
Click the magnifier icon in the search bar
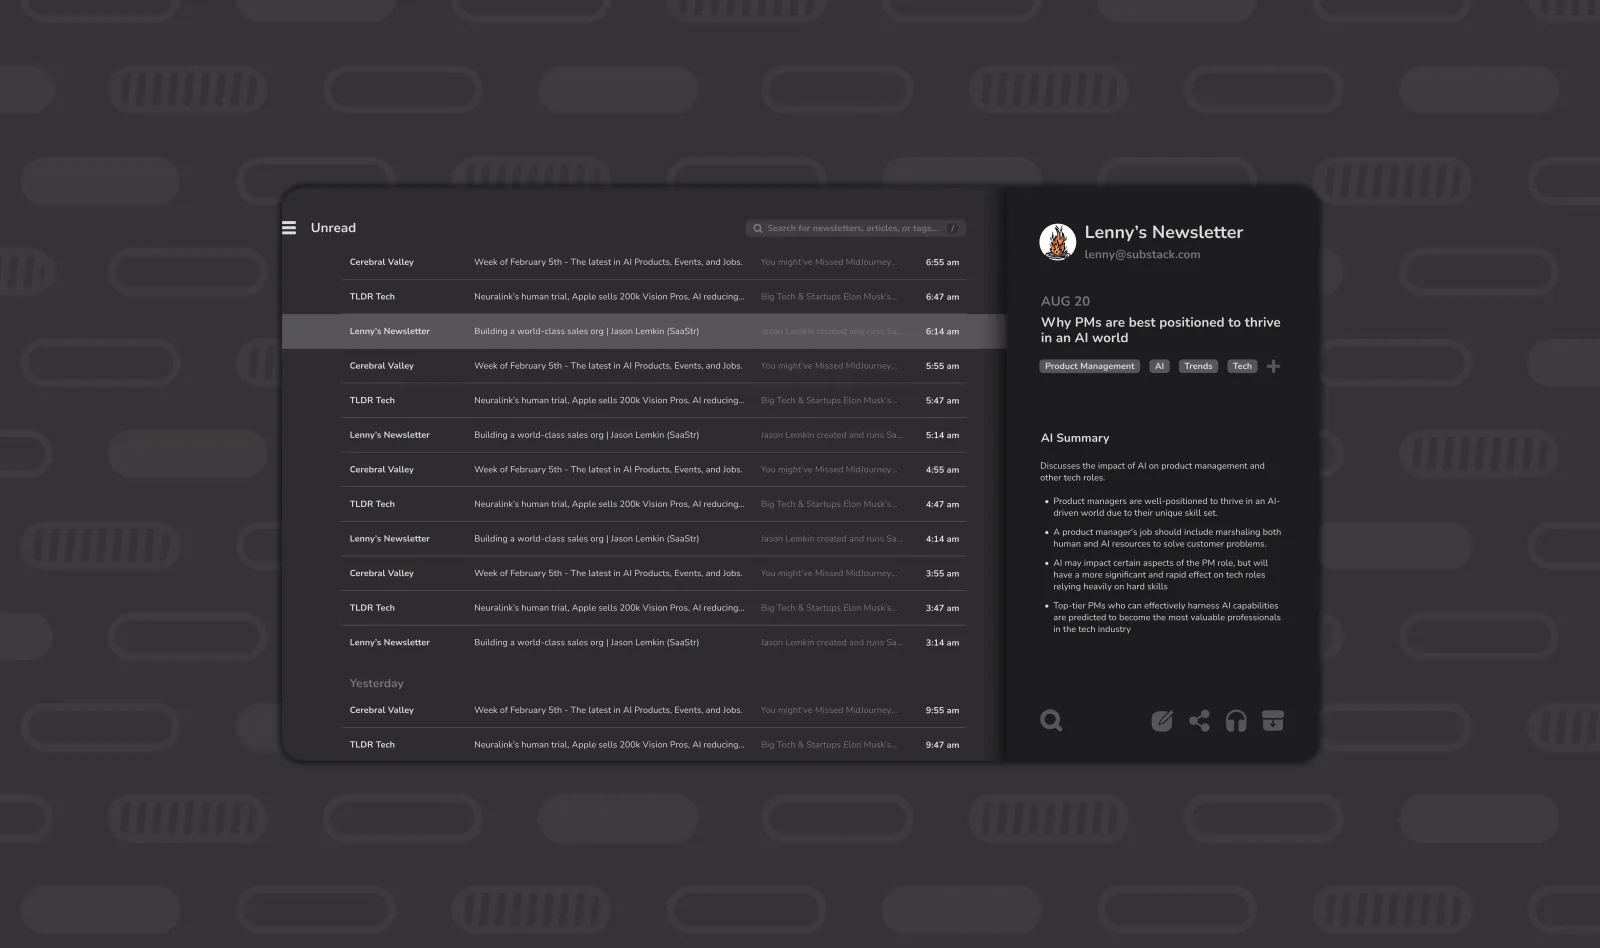click(x=758, y=228)
